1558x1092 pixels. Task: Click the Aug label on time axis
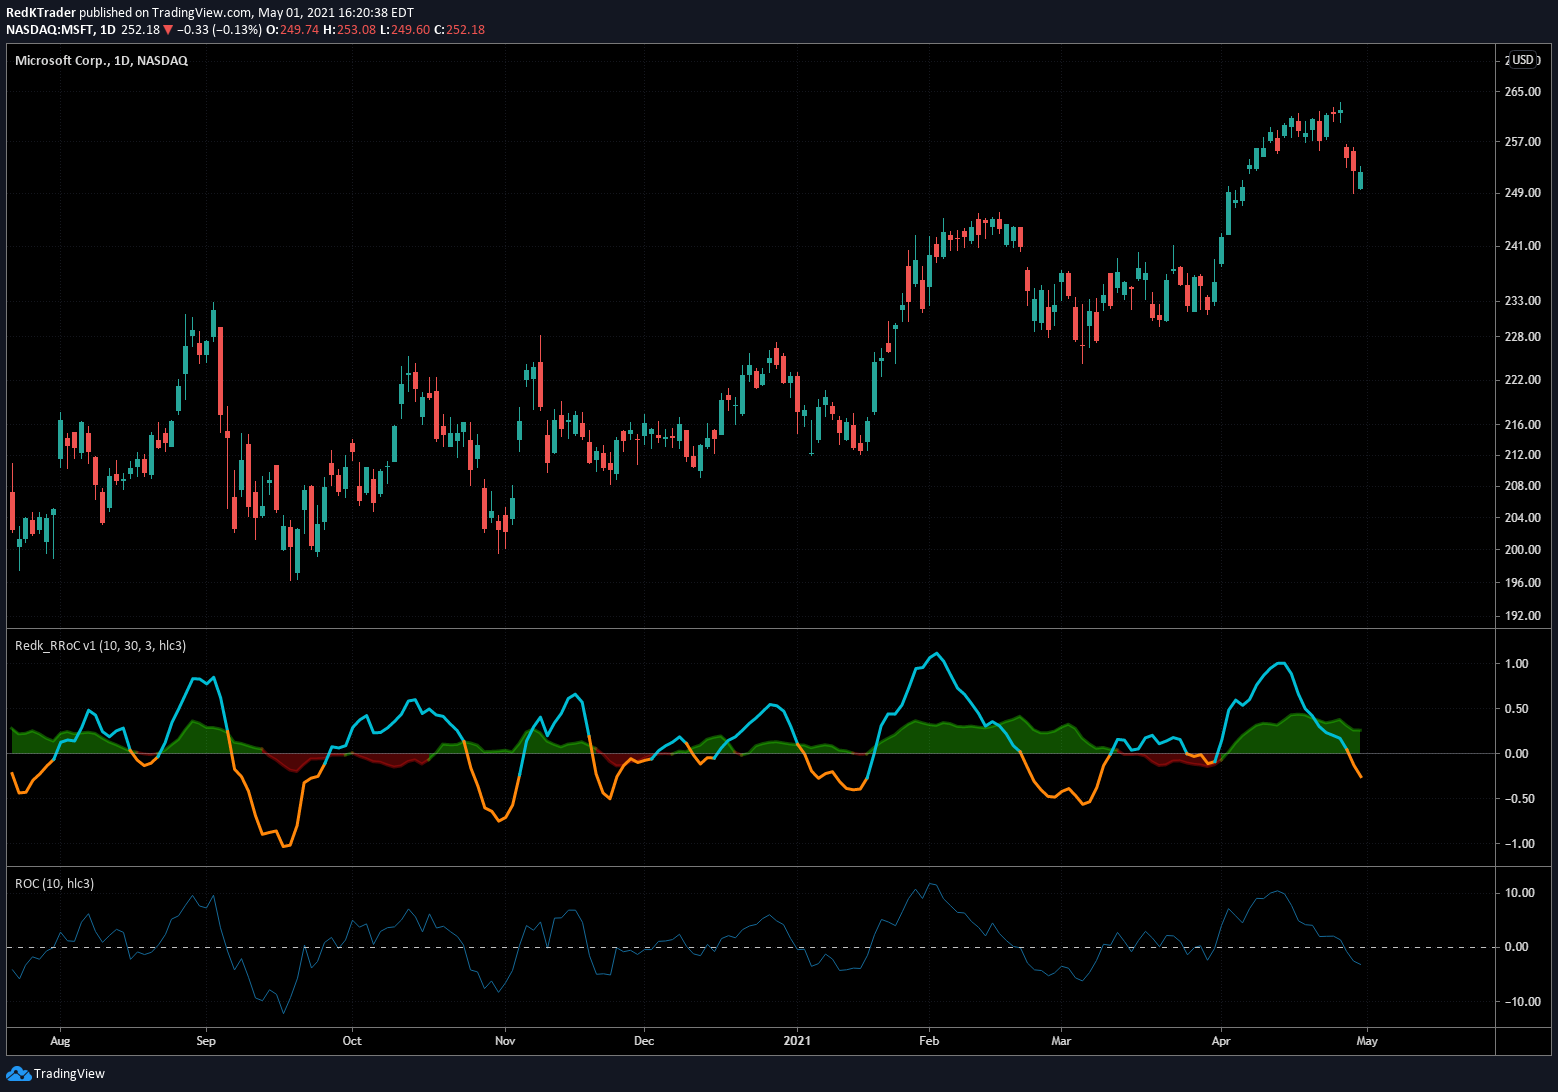click(x=60, y=1041)
